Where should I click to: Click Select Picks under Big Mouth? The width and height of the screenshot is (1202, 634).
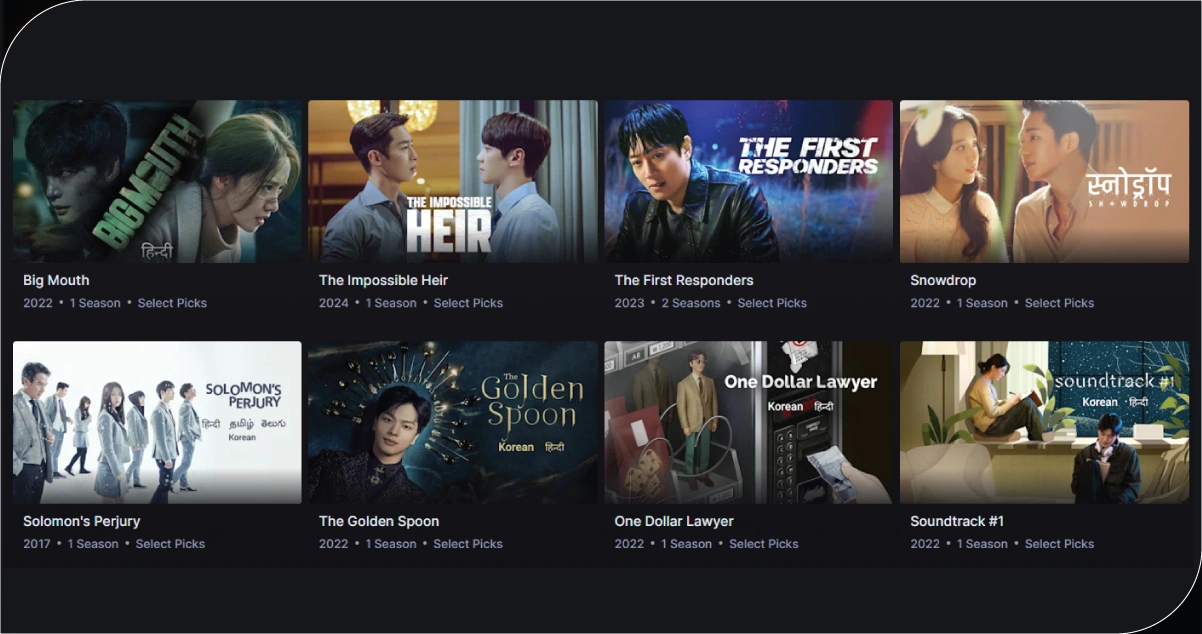[172, 303]
